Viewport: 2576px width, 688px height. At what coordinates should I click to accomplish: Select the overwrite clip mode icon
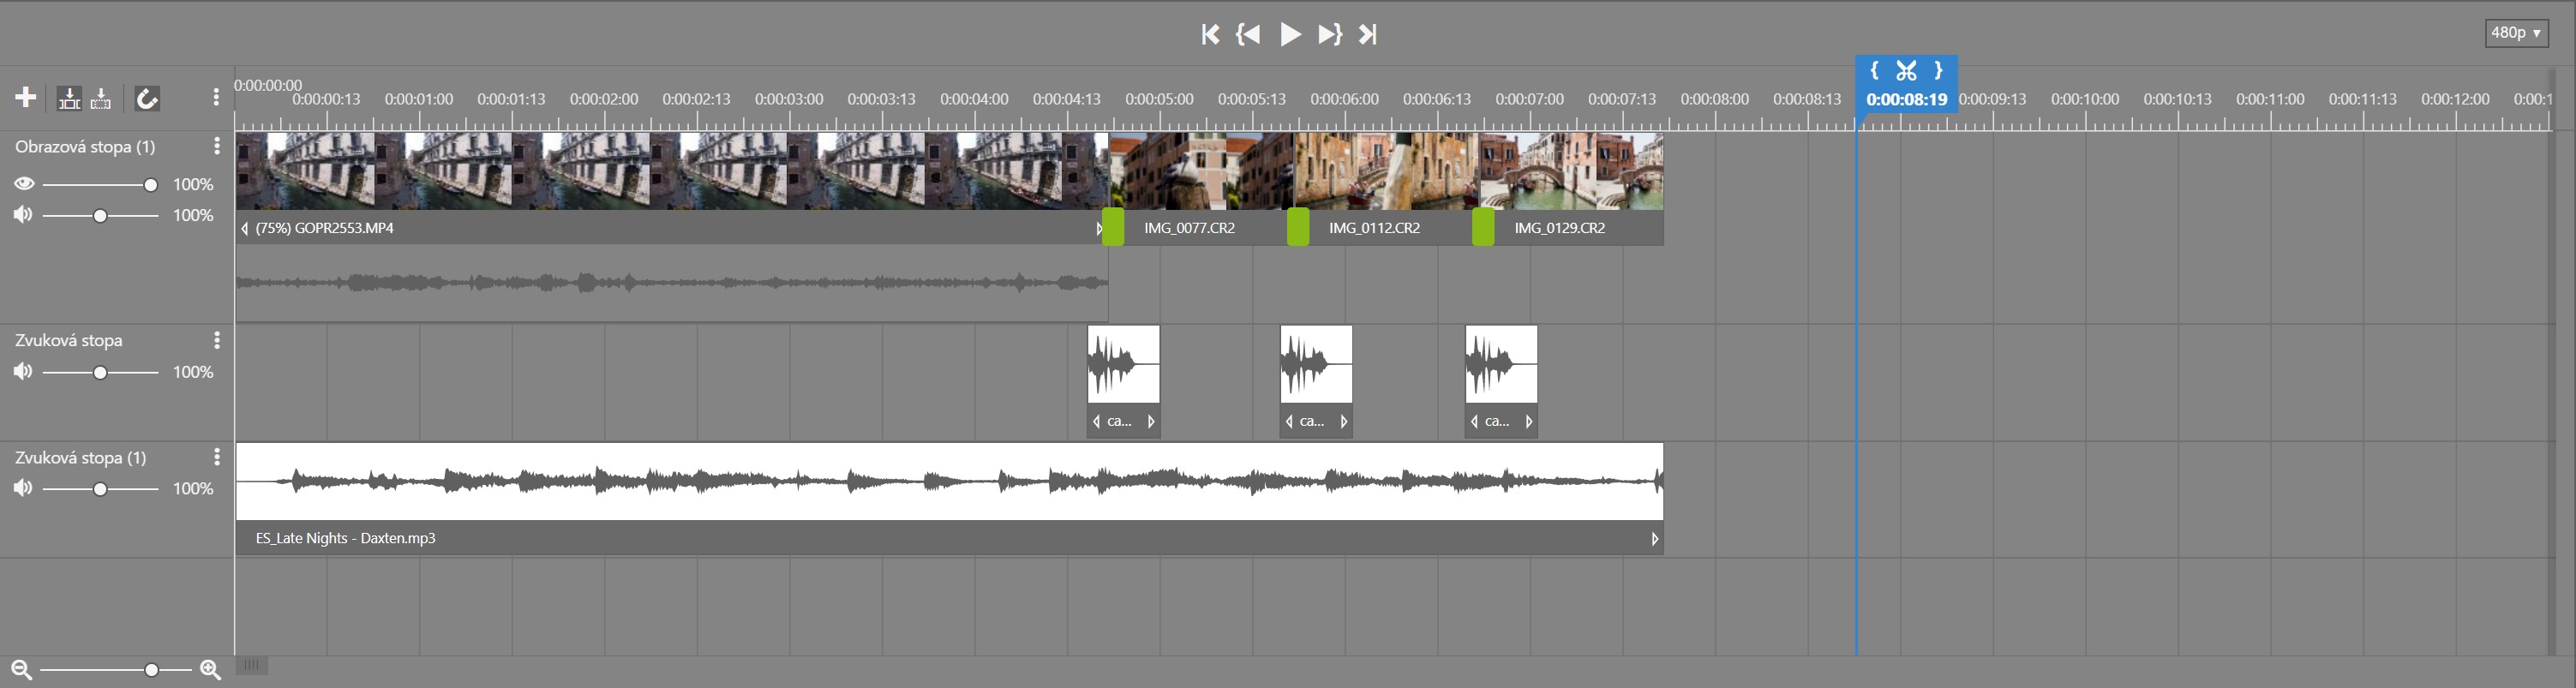click(x=101, y=98)
